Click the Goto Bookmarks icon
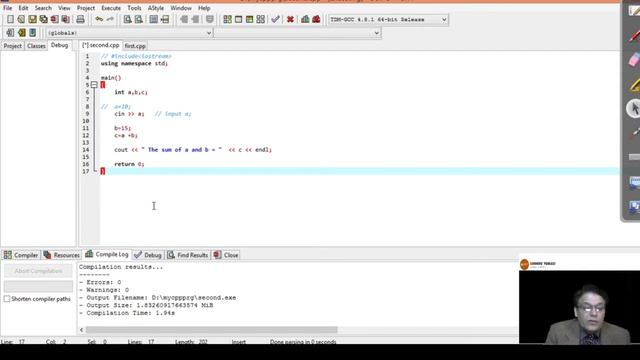Image resolution: width=640 pixels, height=360 pixels. point(32,33)
